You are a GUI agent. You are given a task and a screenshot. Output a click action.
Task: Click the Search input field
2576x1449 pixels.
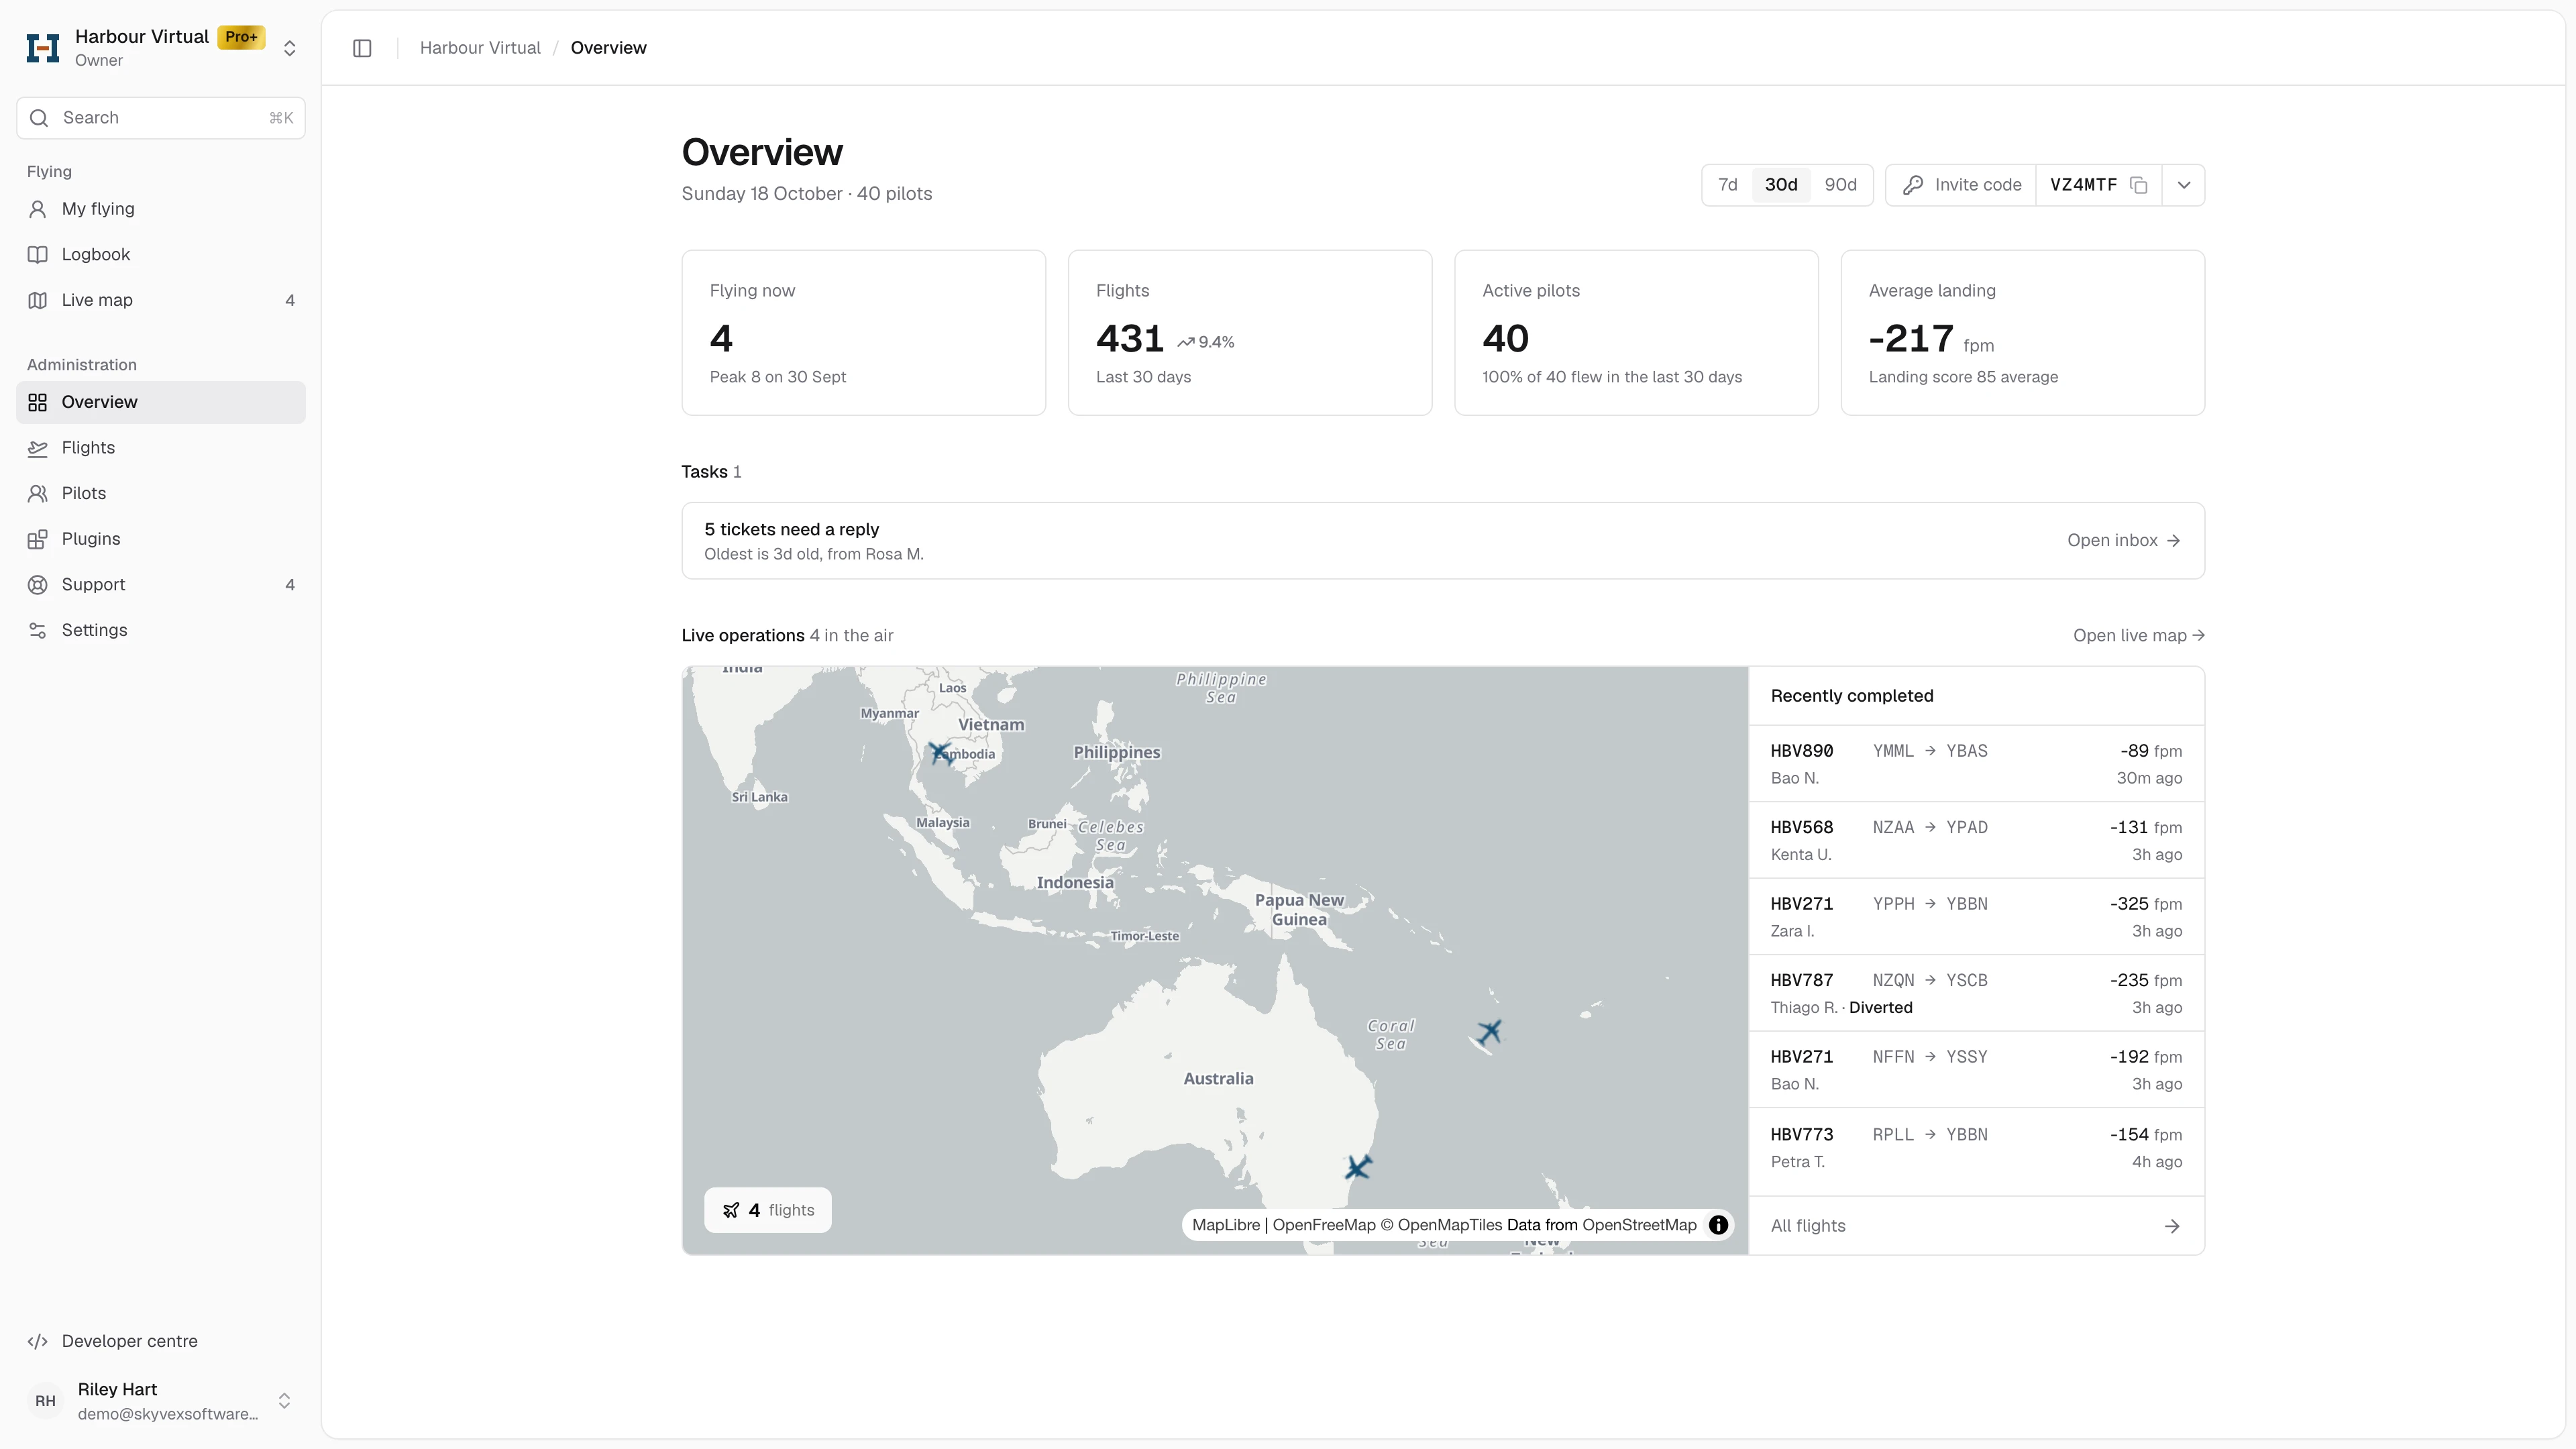[x=161, y=118]
